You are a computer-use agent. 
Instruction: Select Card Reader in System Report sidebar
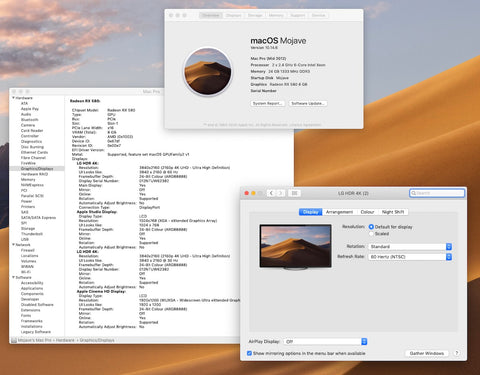tap(32, 131)
